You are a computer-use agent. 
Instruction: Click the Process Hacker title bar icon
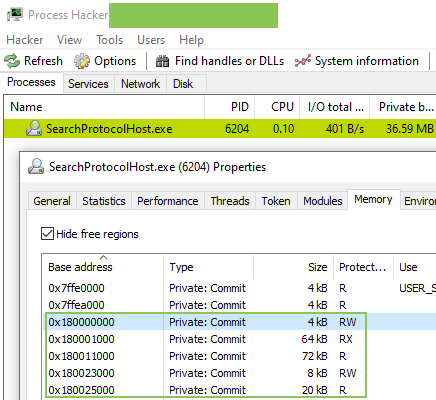pos(15,15)
